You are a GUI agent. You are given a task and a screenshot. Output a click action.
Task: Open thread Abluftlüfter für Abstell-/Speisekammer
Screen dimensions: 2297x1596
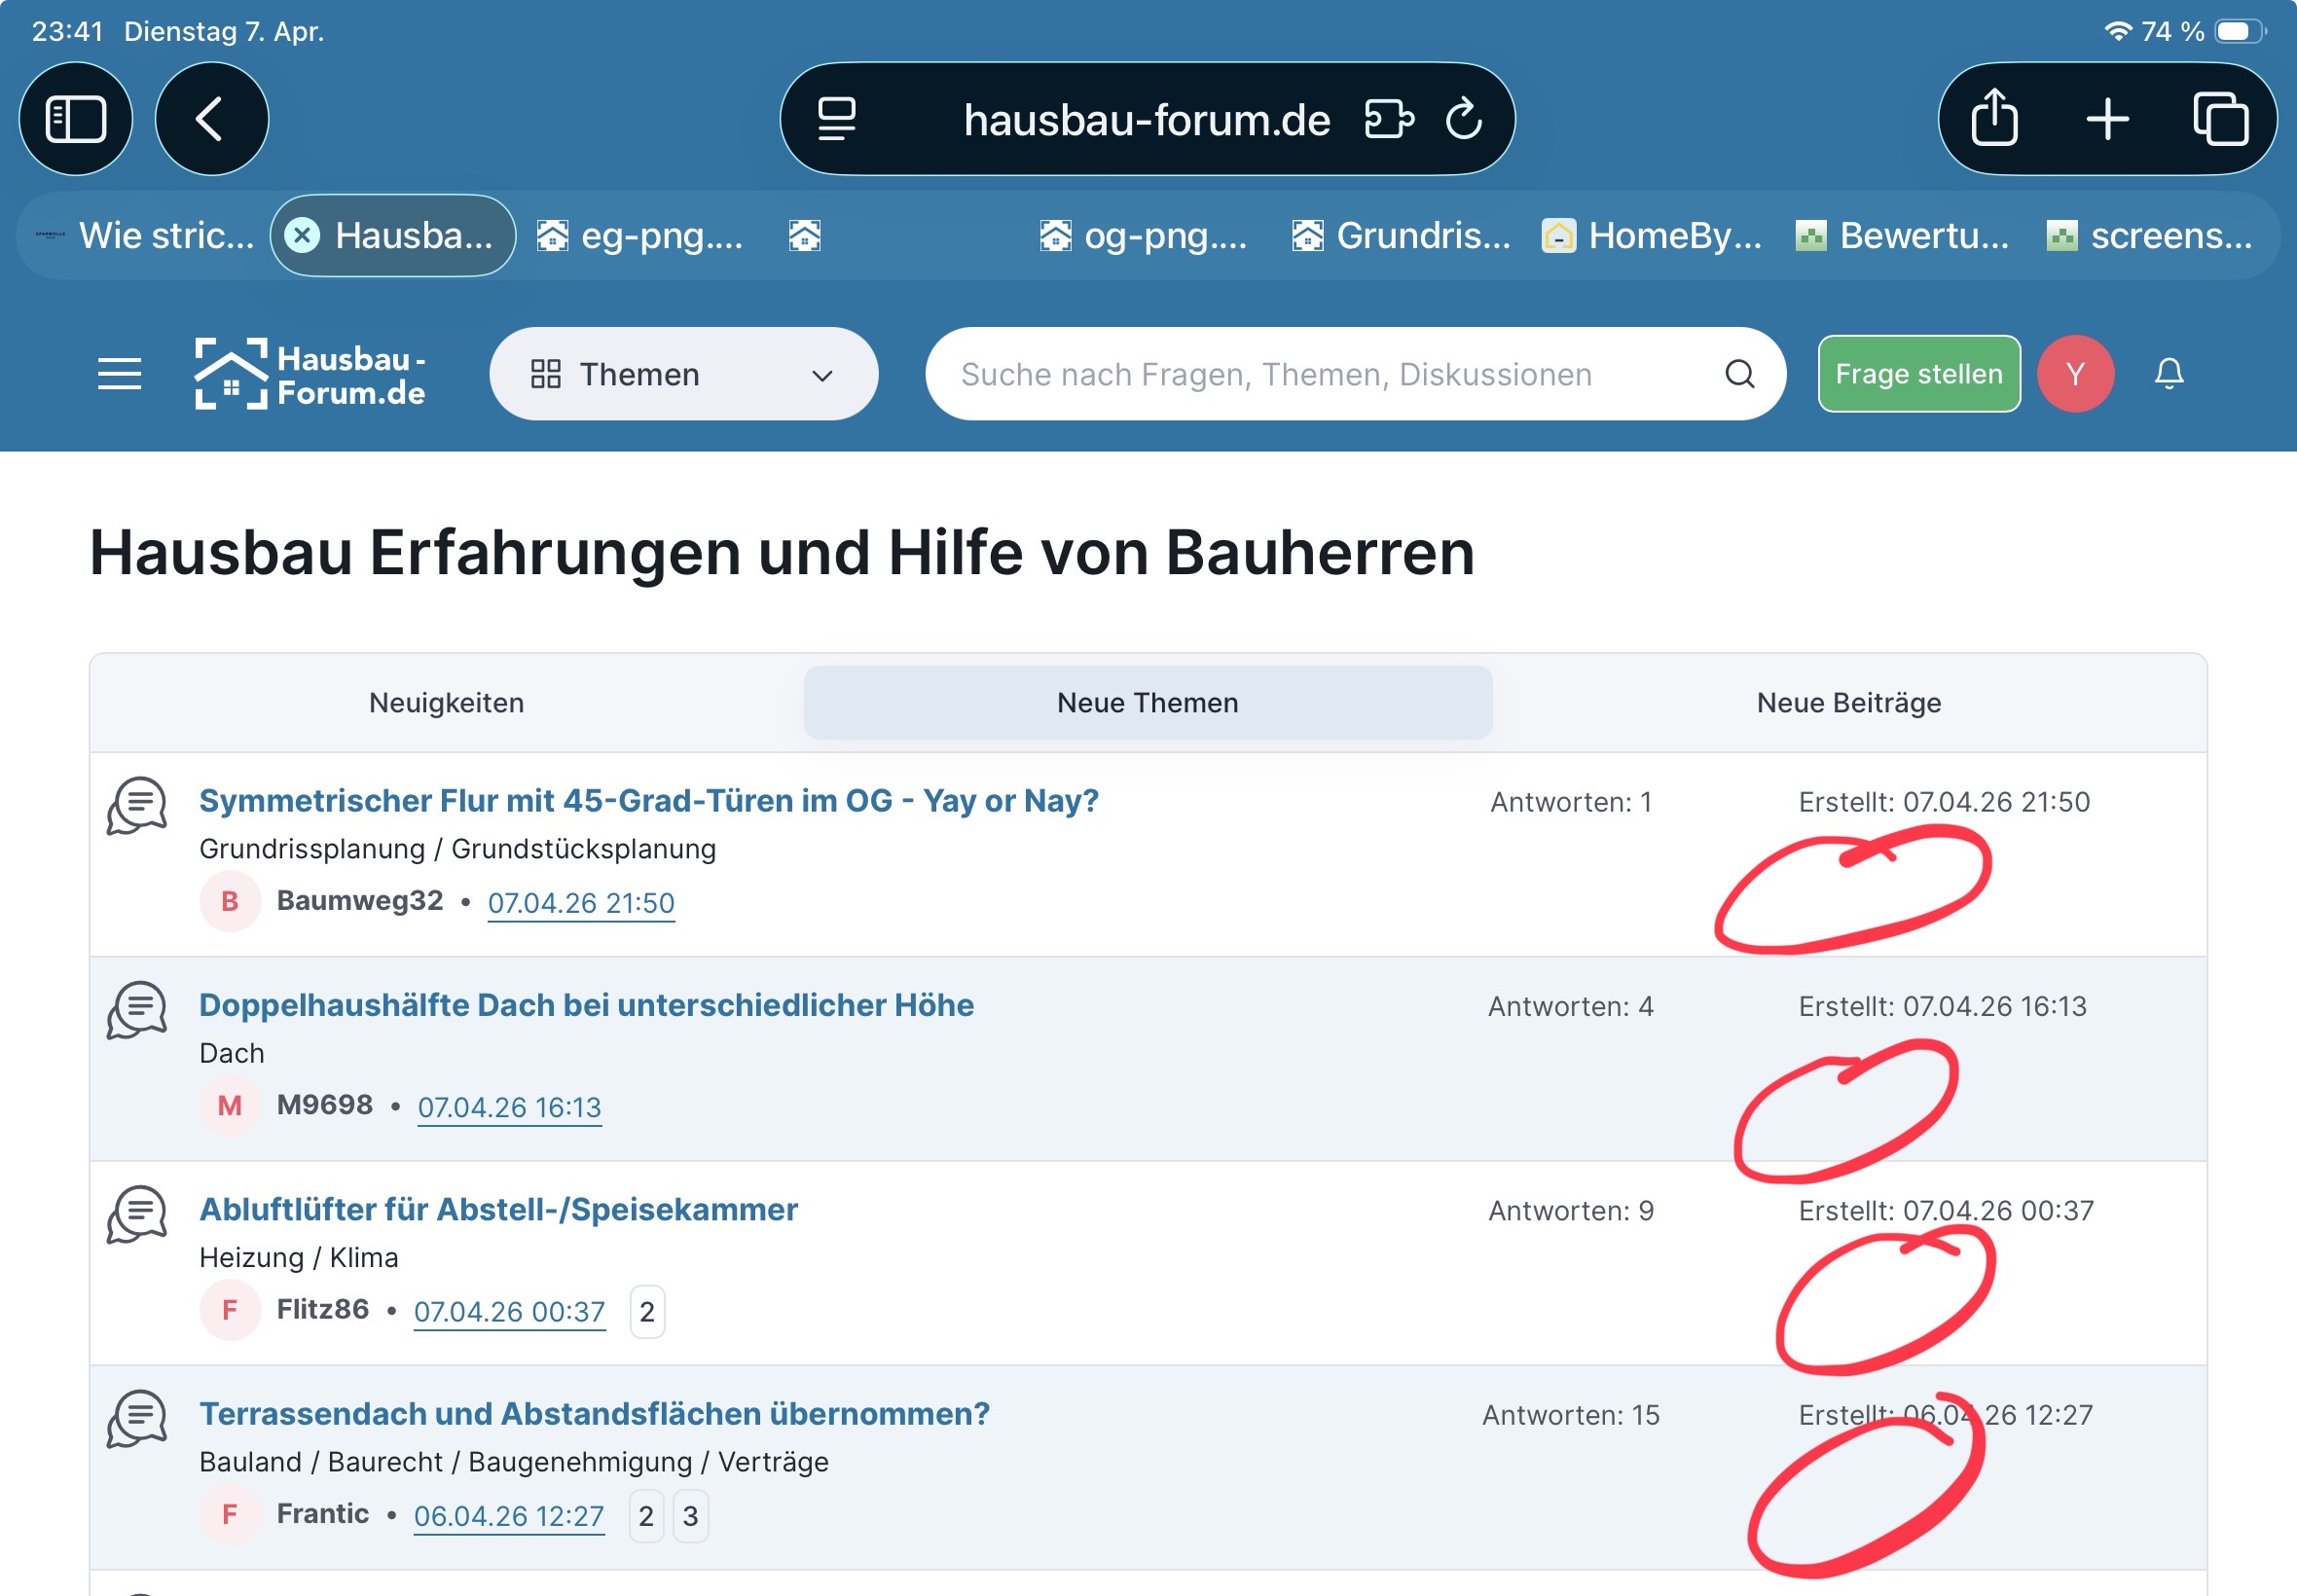(498, 1210)
